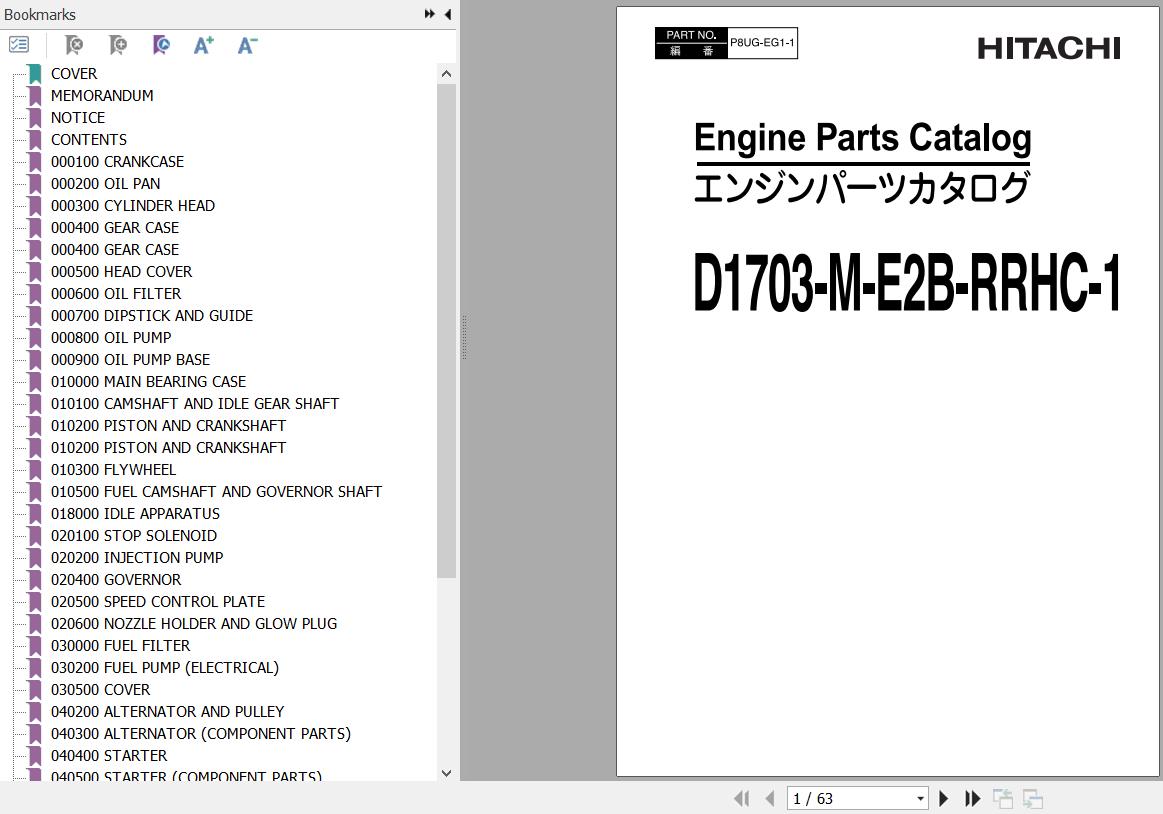The height and width of the screenshot is (814, 1163).
Task: Open the 000300 CYLINDER HEAD bookmark
Action: click(x=133, y=206)
